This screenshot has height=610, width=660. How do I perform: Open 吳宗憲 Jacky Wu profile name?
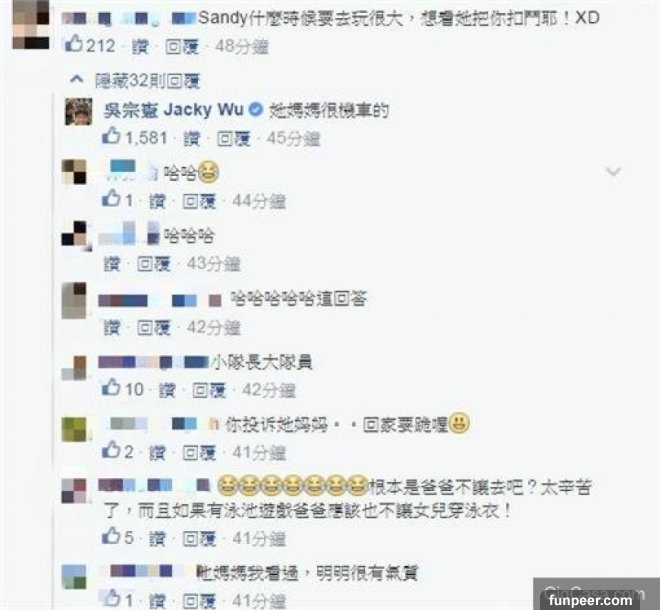click(x=173, y=110)
